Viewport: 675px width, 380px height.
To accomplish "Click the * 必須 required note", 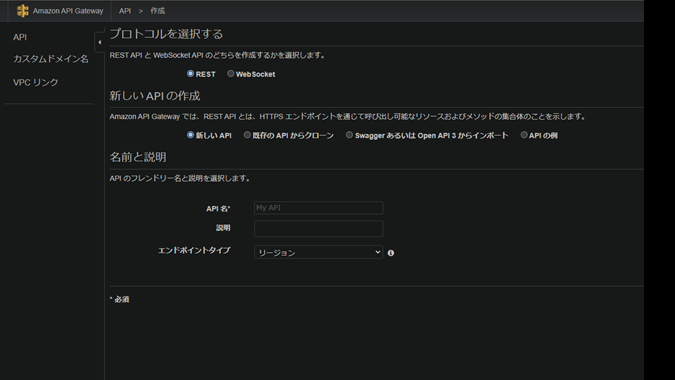I will point(119,299).
